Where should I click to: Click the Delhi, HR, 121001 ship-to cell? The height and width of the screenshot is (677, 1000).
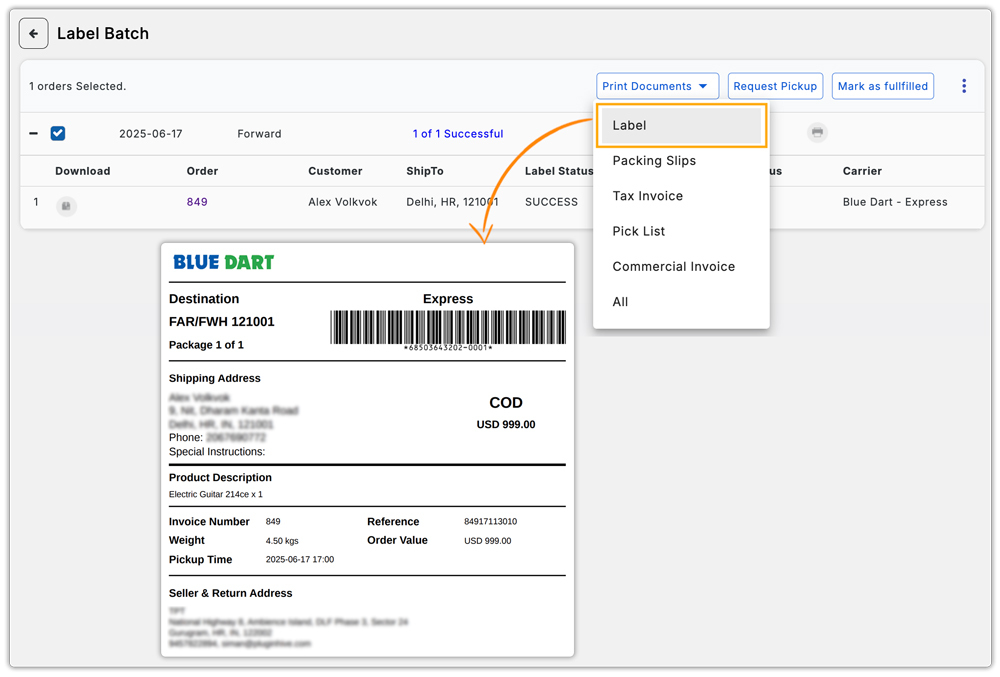coord(452,202)
